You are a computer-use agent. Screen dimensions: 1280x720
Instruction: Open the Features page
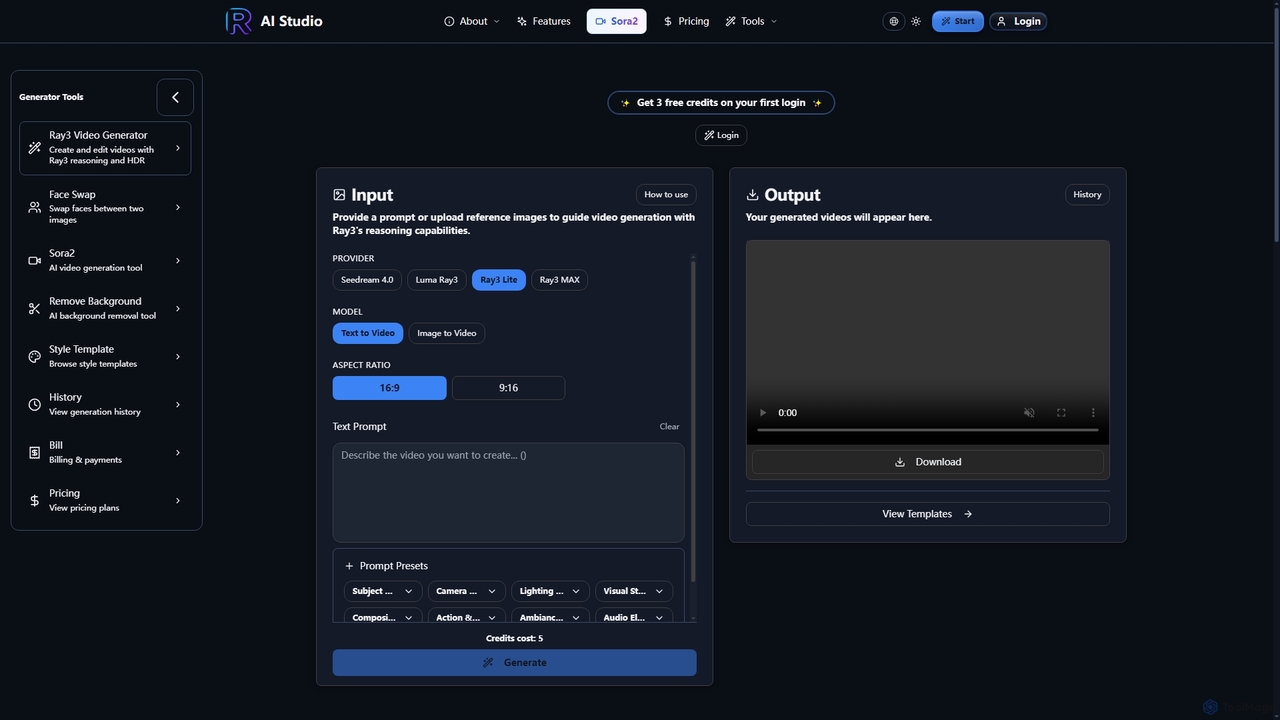(544, 21)
